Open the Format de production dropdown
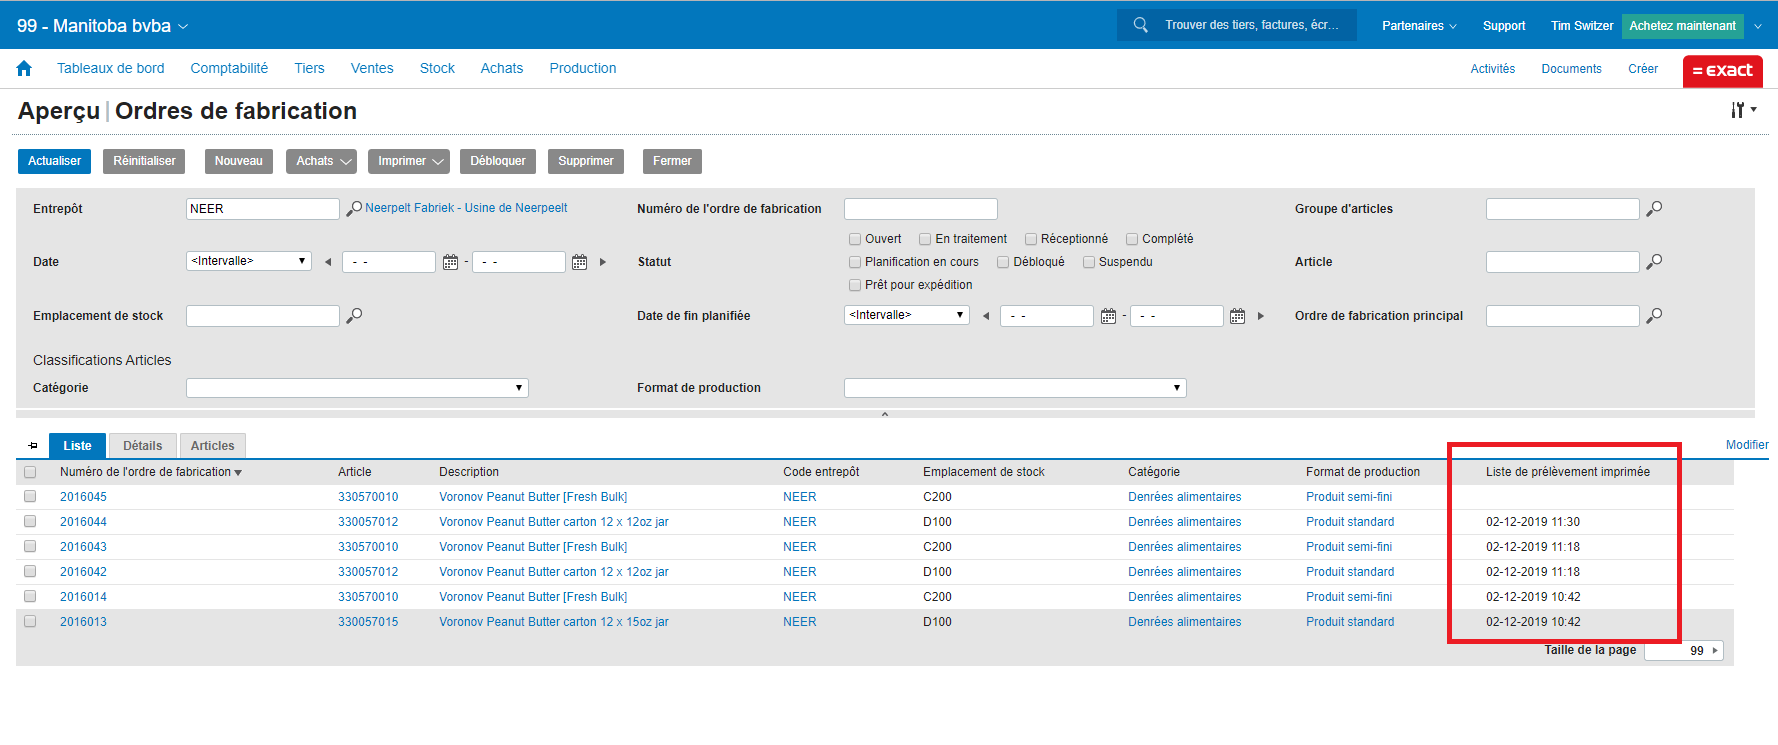Screen dimensions: 1778x745 tap(1015, 388)
